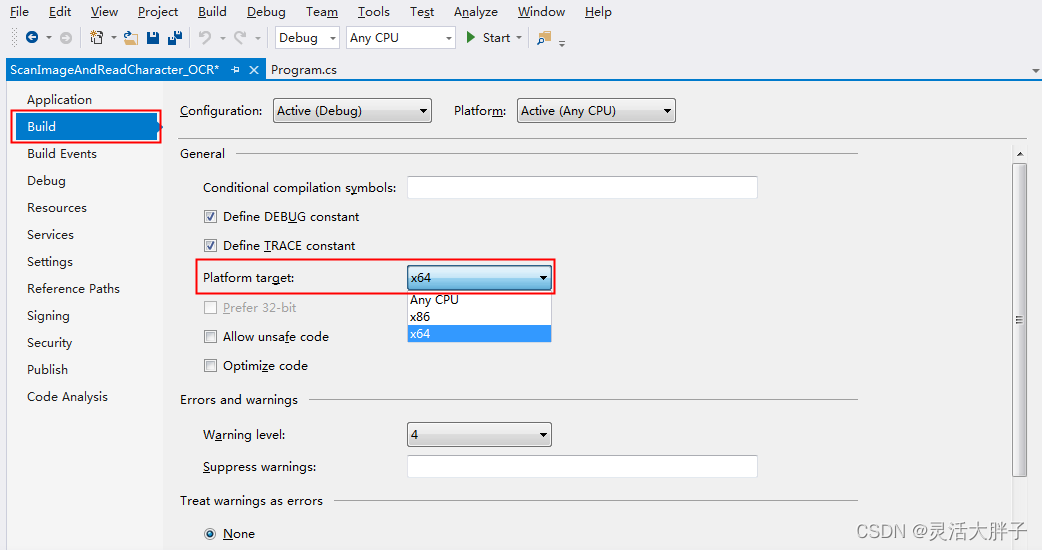This screenshot has height=550, width=1042.
Task: Open the Application properties page
Action: coord(59,100)
